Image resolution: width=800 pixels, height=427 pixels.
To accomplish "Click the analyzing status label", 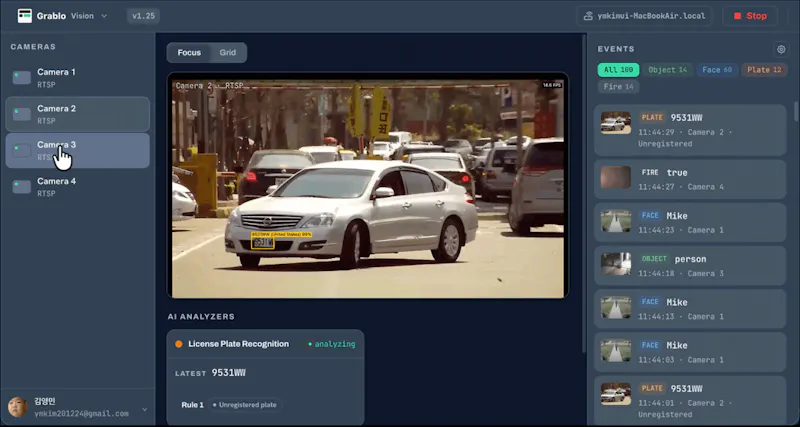I will (x=332, y=344).
